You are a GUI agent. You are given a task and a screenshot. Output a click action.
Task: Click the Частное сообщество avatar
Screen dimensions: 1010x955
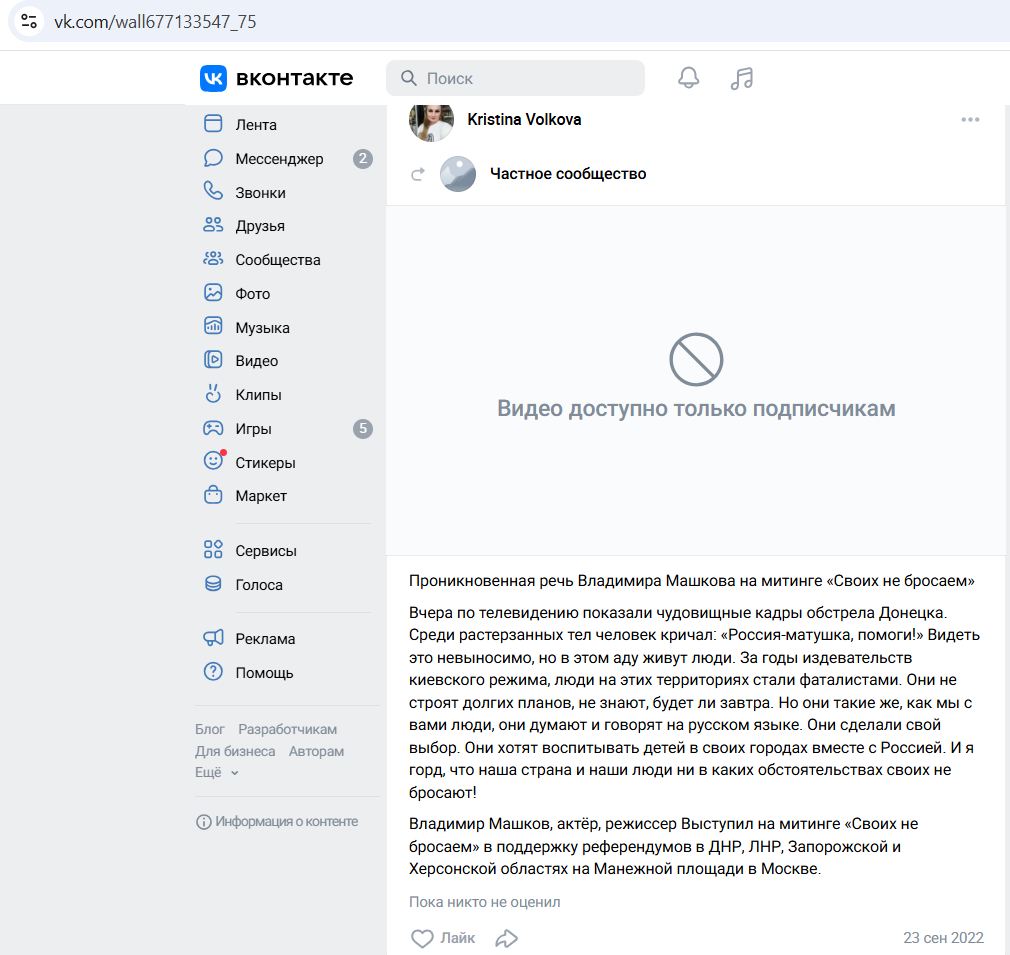[x=458, y=174]
